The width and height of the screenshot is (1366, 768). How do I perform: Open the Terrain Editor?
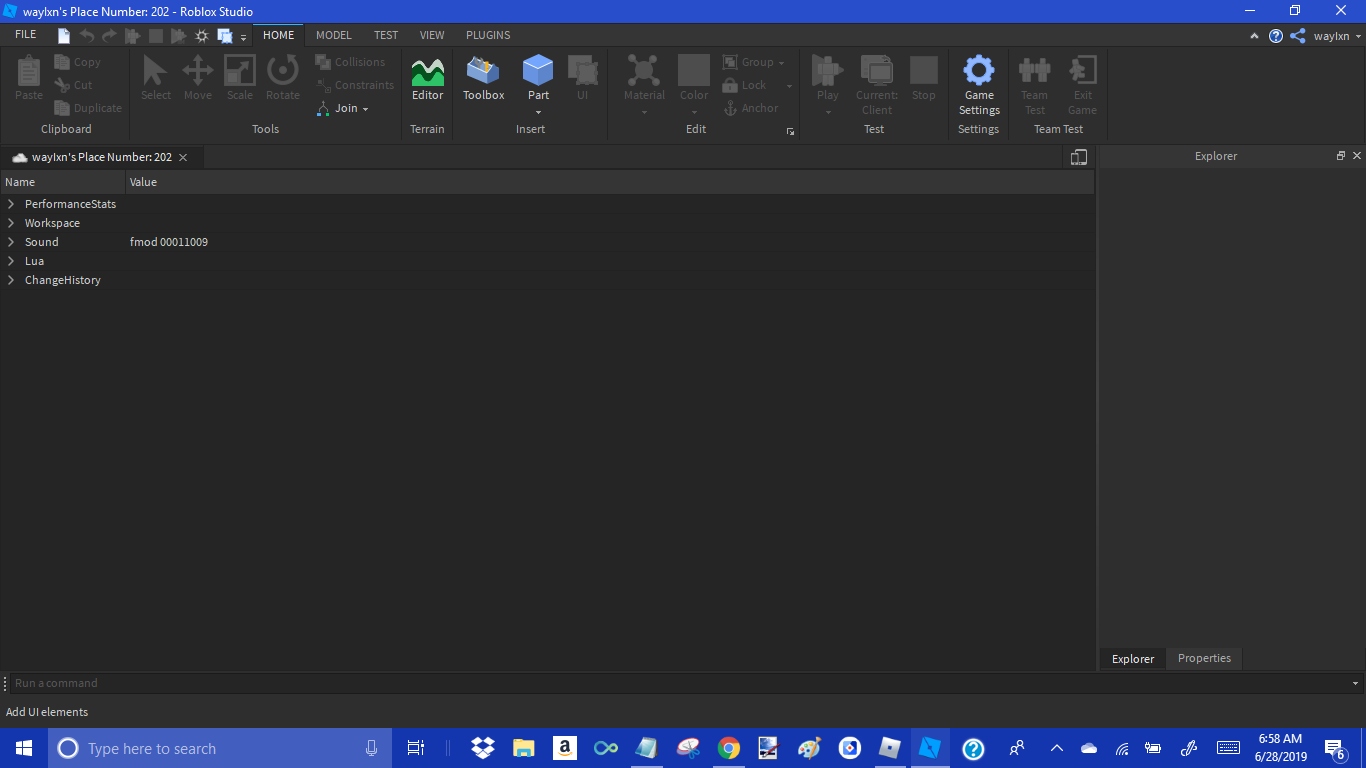[427, 78]
